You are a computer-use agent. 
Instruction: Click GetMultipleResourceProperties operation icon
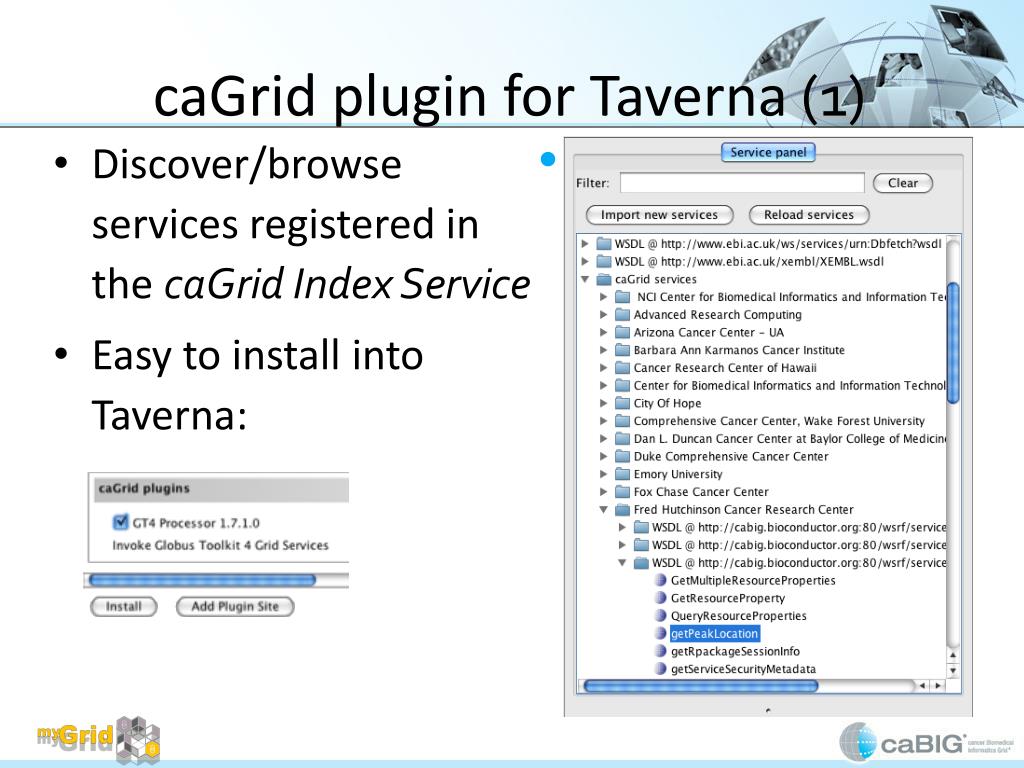point(660,580)
